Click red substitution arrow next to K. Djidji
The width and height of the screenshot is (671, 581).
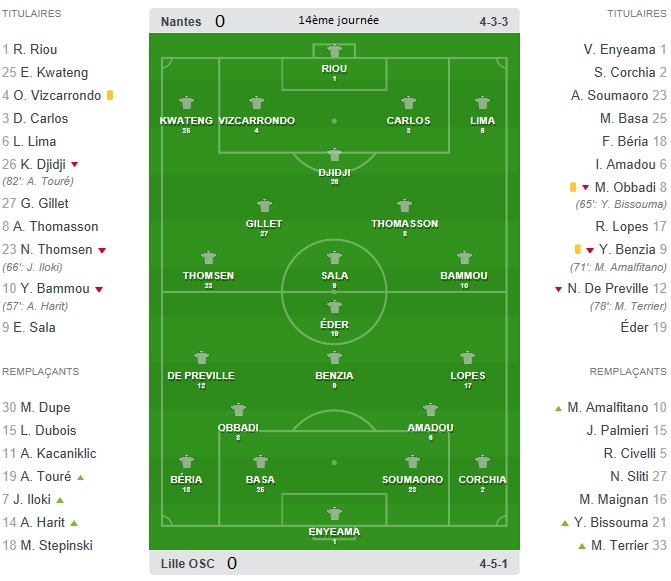click(x=74, y=164)
